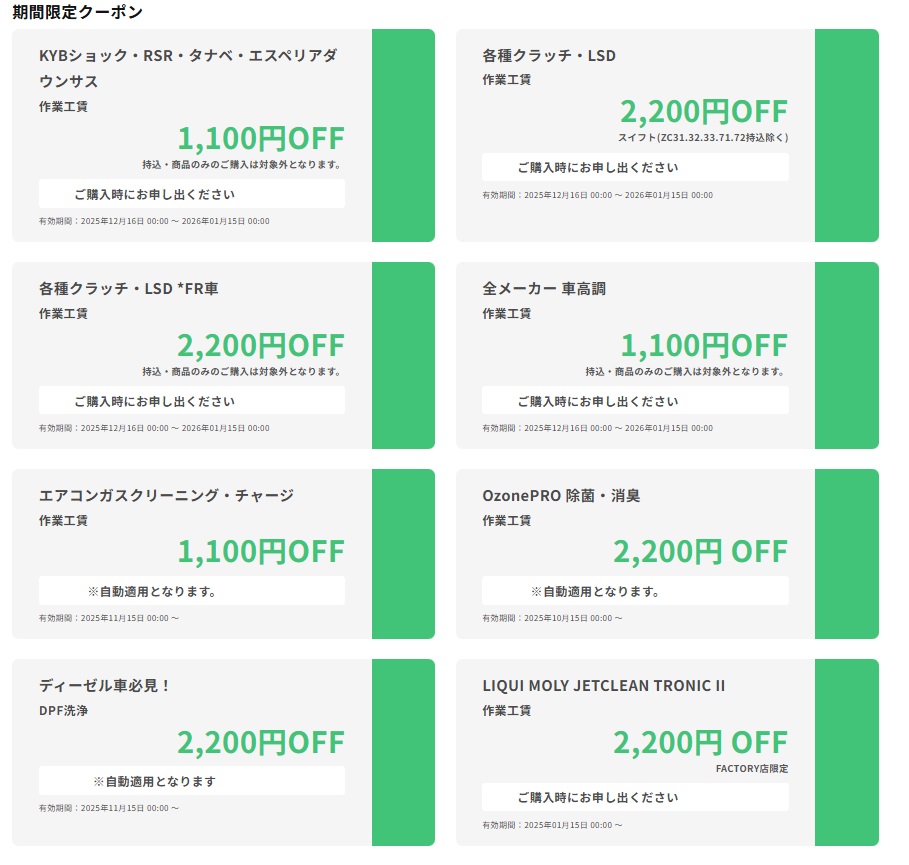This screenshot has width=909, height=865.
Task: Click ご購入時にお申し出ください box in the LIQUI MOLY coupon
Action: (x=635, y=797)
